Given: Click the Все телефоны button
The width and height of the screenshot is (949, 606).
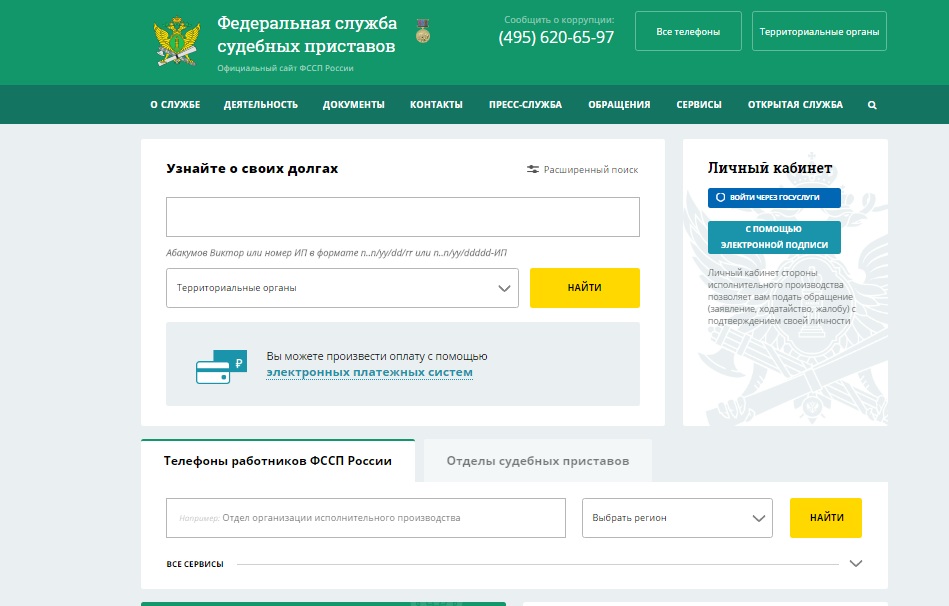Looking at the screenshot, I should pos(688,31).
